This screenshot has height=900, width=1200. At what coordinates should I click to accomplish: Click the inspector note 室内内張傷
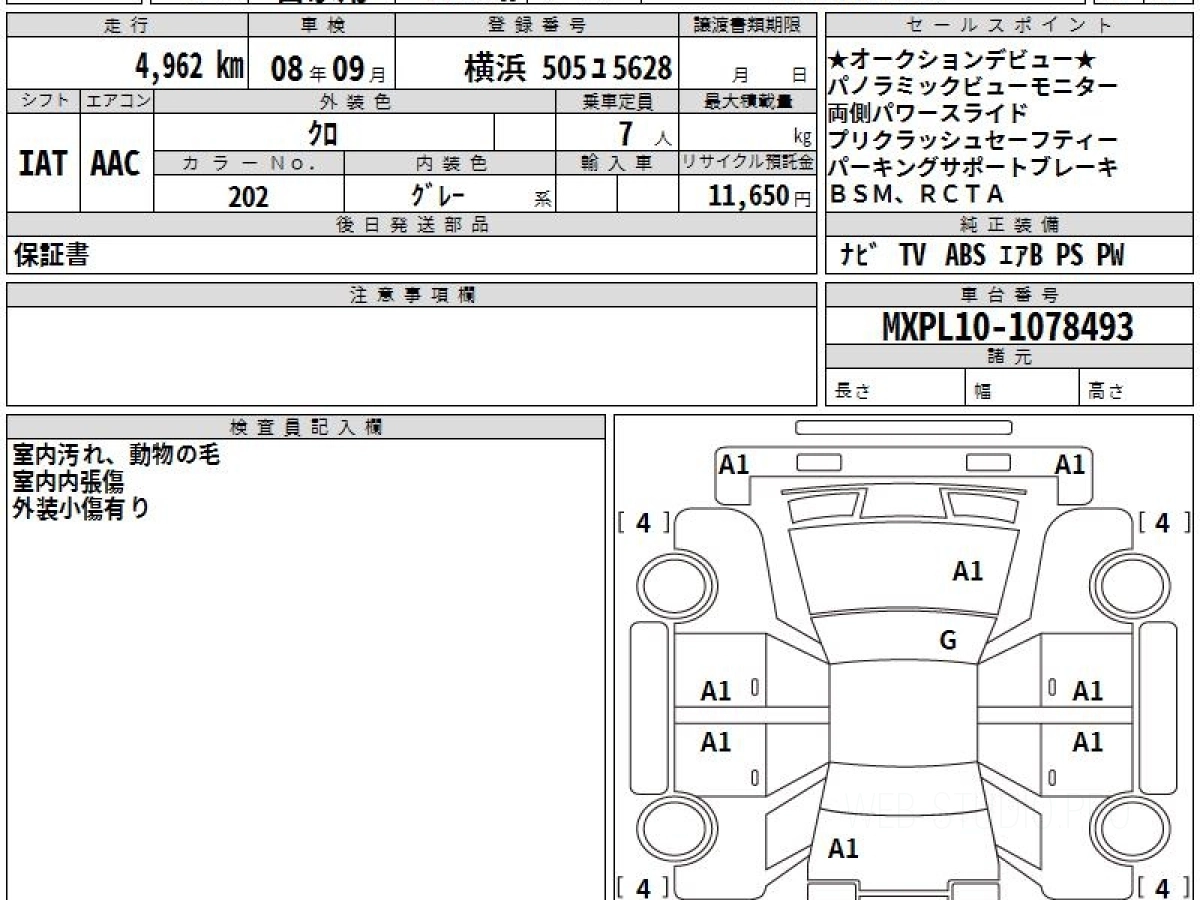point(68,482)
